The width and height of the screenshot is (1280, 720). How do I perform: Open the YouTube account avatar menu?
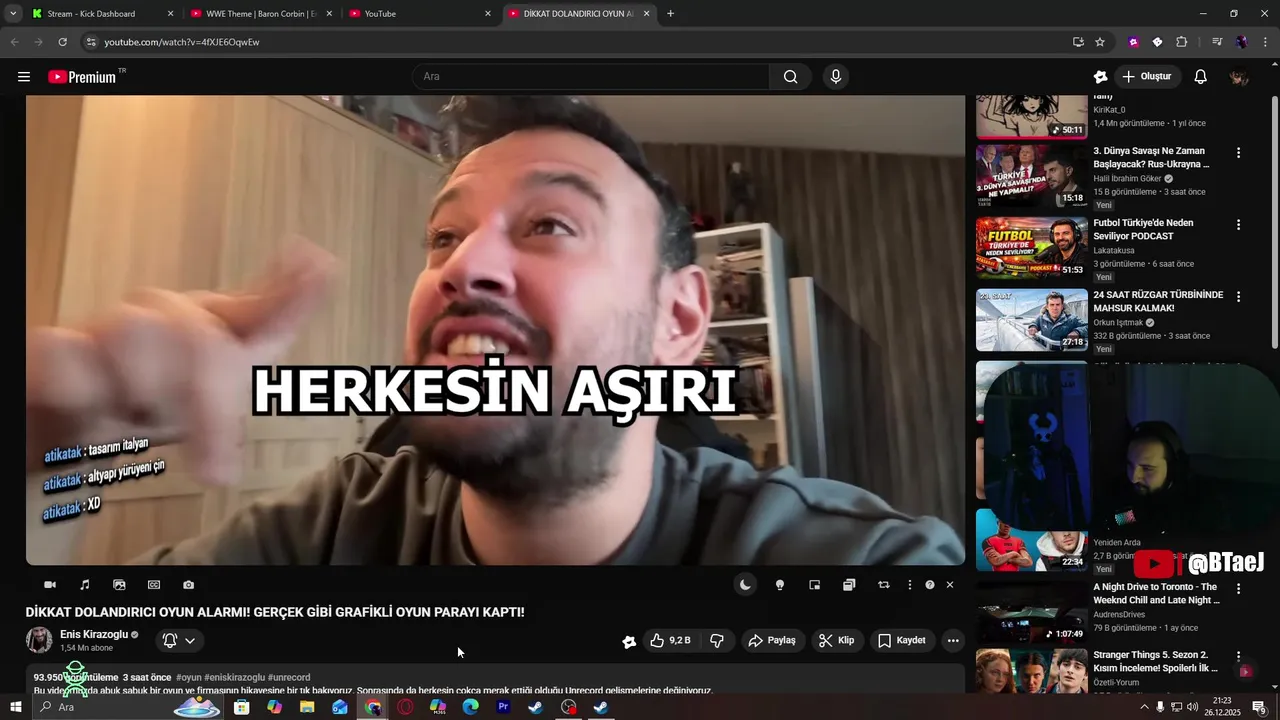pyautogui.click(x=1239, y=77)
